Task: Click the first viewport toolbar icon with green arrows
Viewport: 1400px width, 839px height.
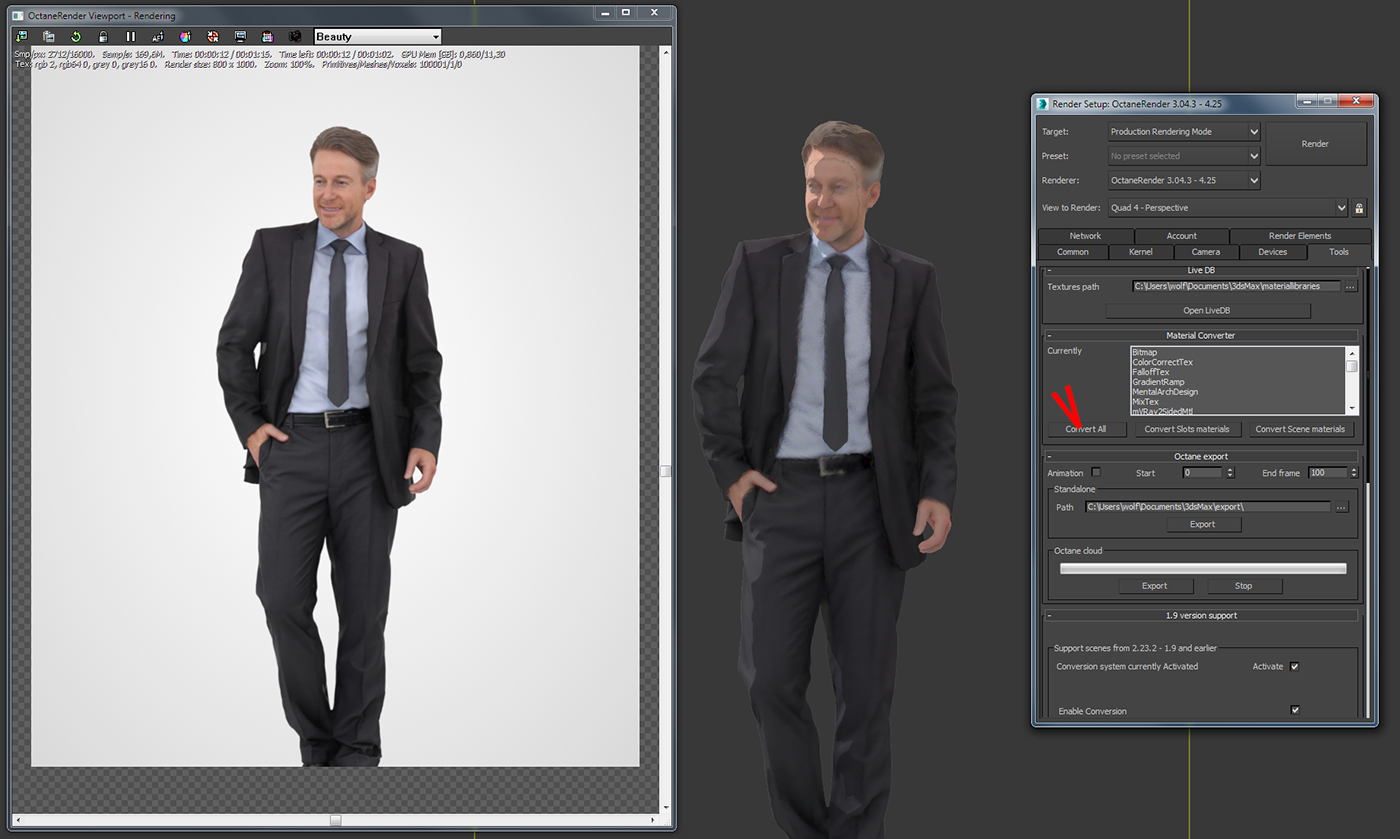Action: pyautogui.click(x=22, y=37)
